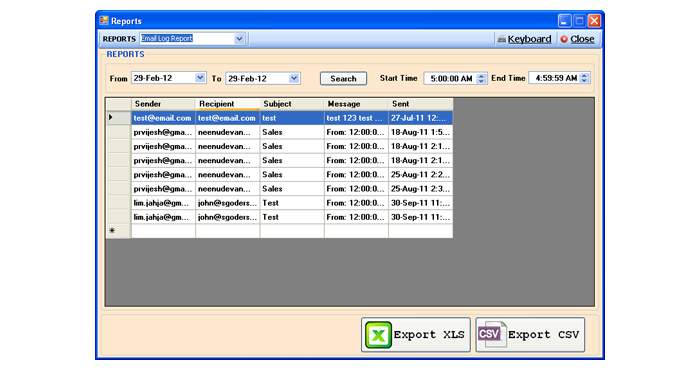Click the 'test 123 test' message cell
Screen dimensions: 700x371
coord(356,118)
